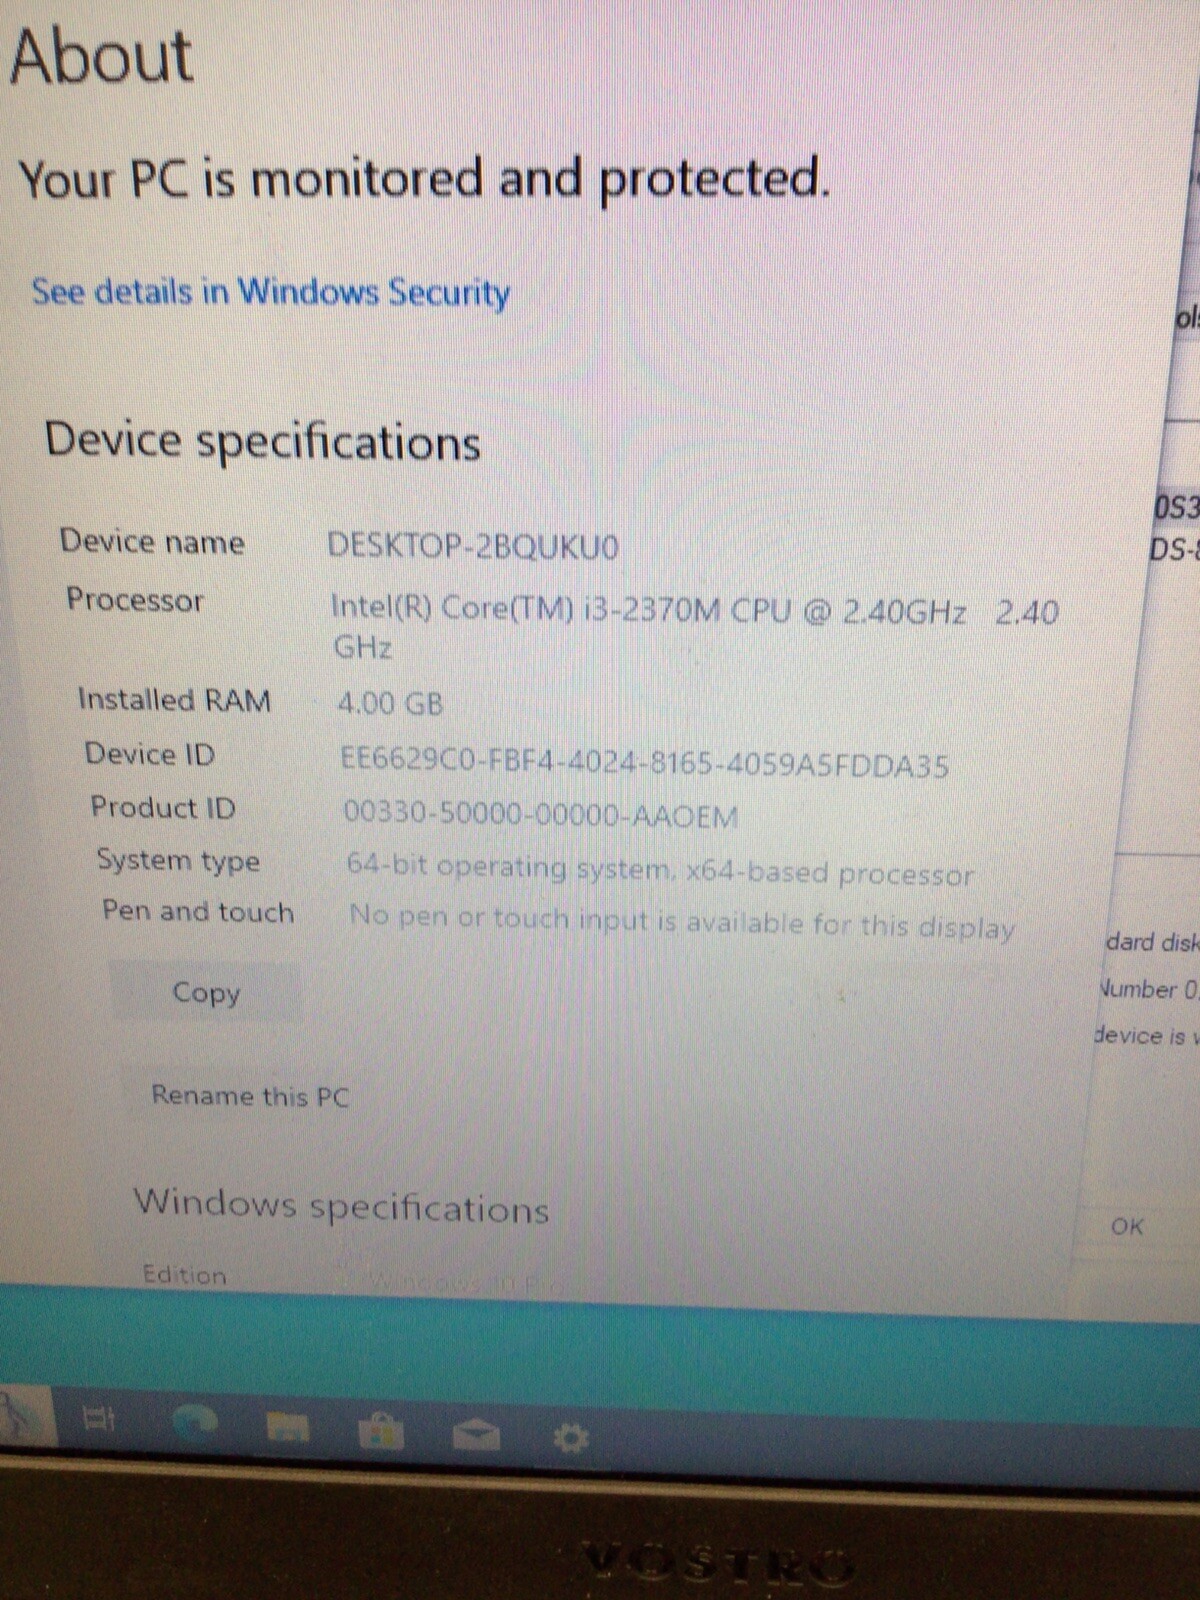This screenshot has width=1200, height=1600.
Task: Select the 64-bit operating system value
Action: click(x=660, y=870)
